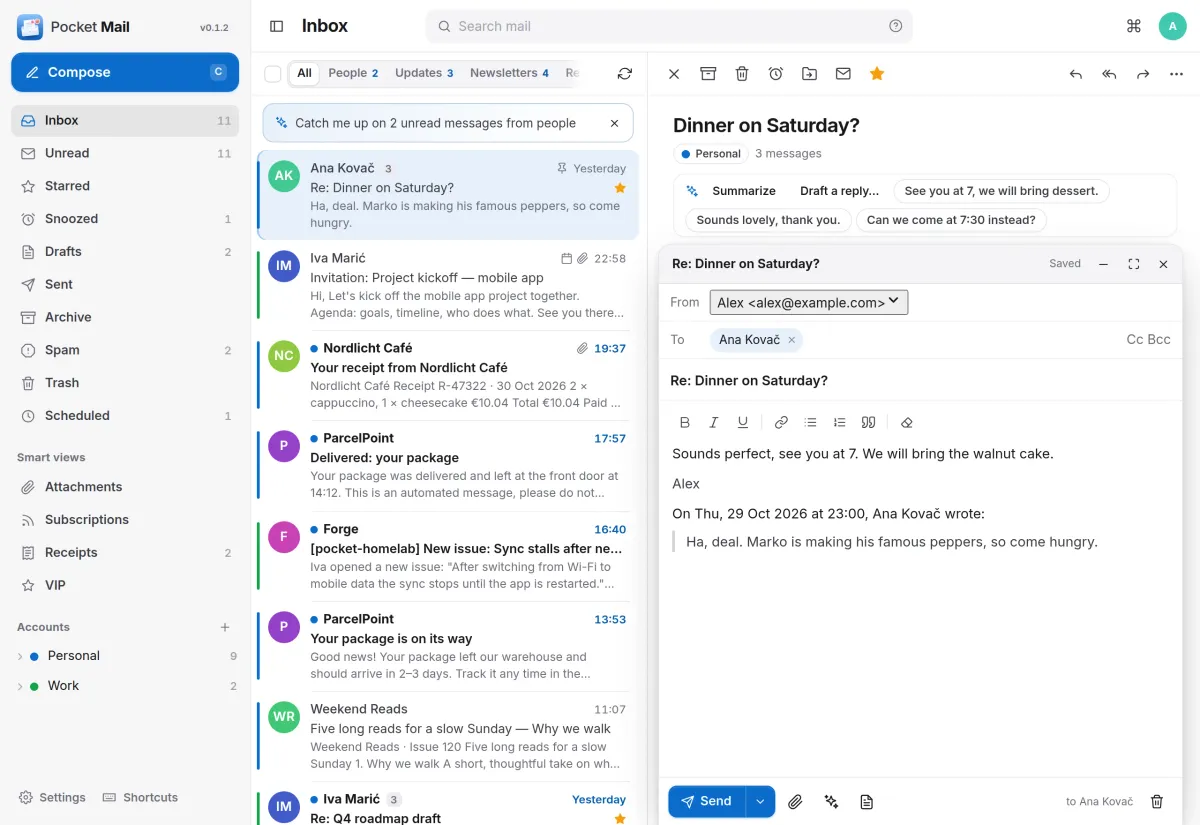Delete the open conversation using trash icon
This screenshot has height=825, width=1200.
(742, 74)
